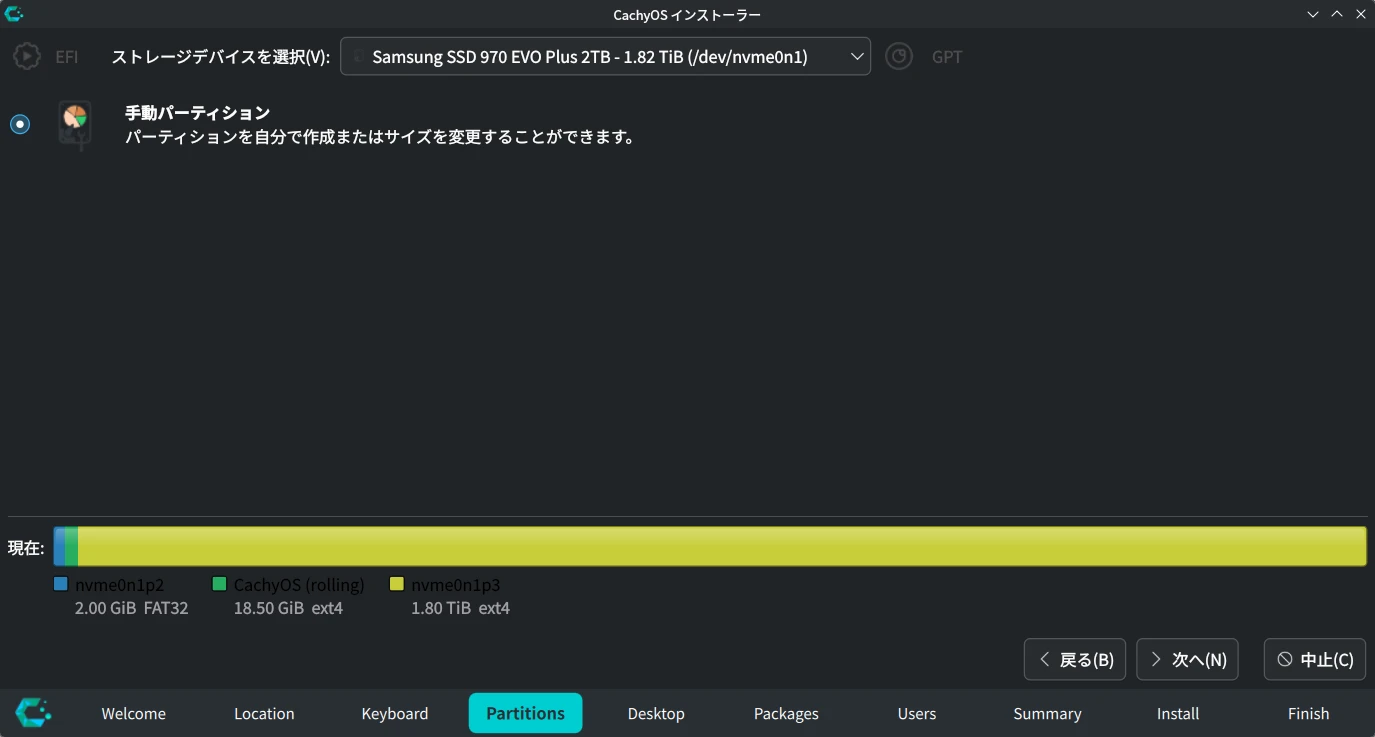Image resolution: width=1375 pixels, height=737 pixels.
Task: Go to the Welcome step
Action: point(134,713)
